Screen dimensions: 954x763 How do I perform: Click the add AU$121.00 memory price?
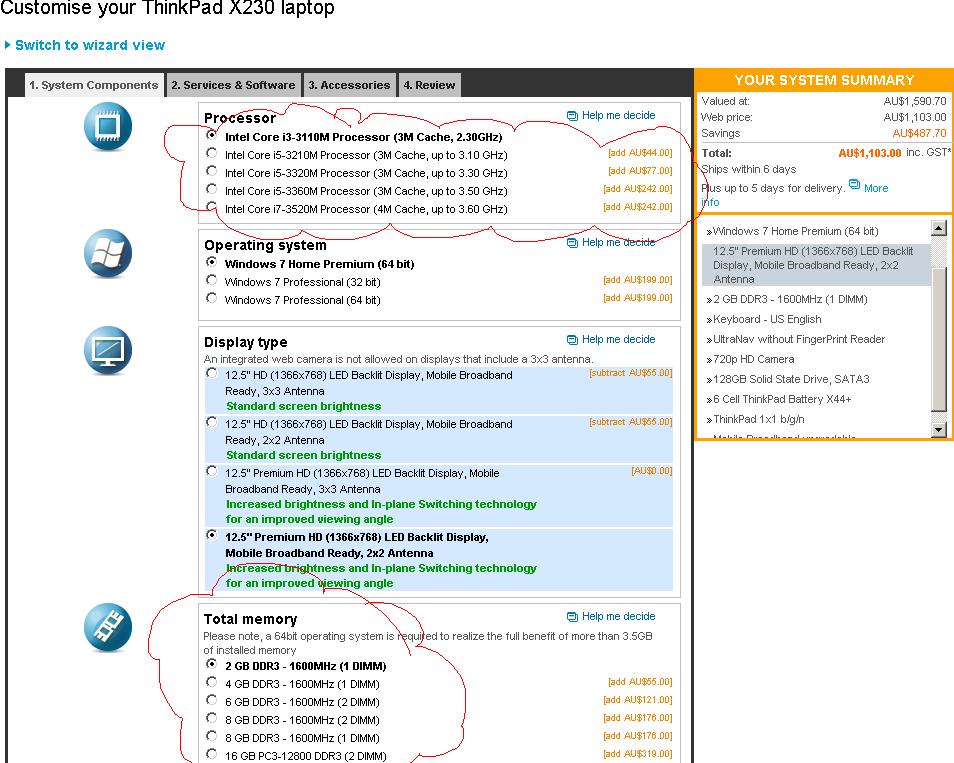point(638,700)
